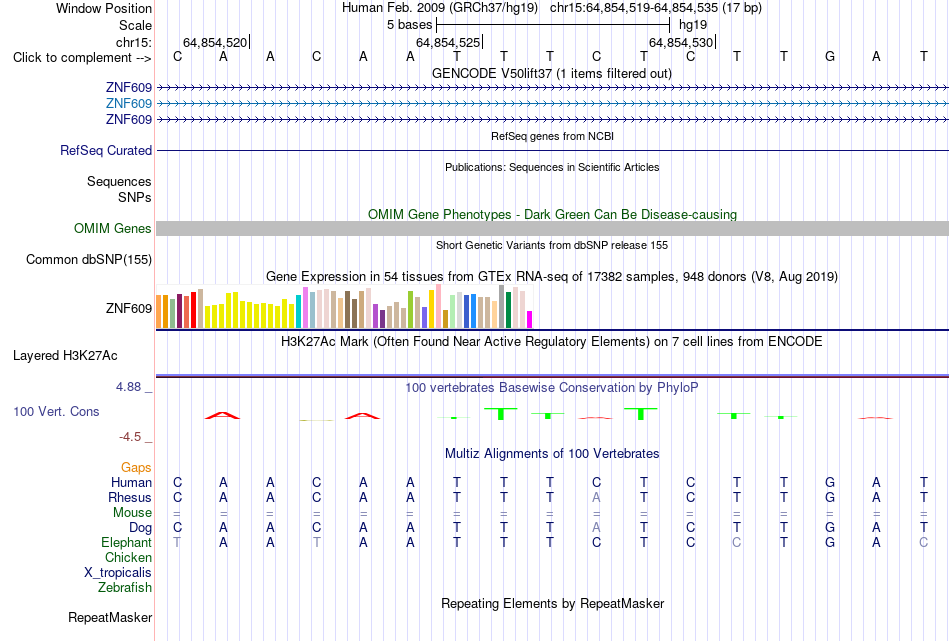Open the OMIM Genes track label
This screenshot has width=950, height=641.
[x=113, y=228]
